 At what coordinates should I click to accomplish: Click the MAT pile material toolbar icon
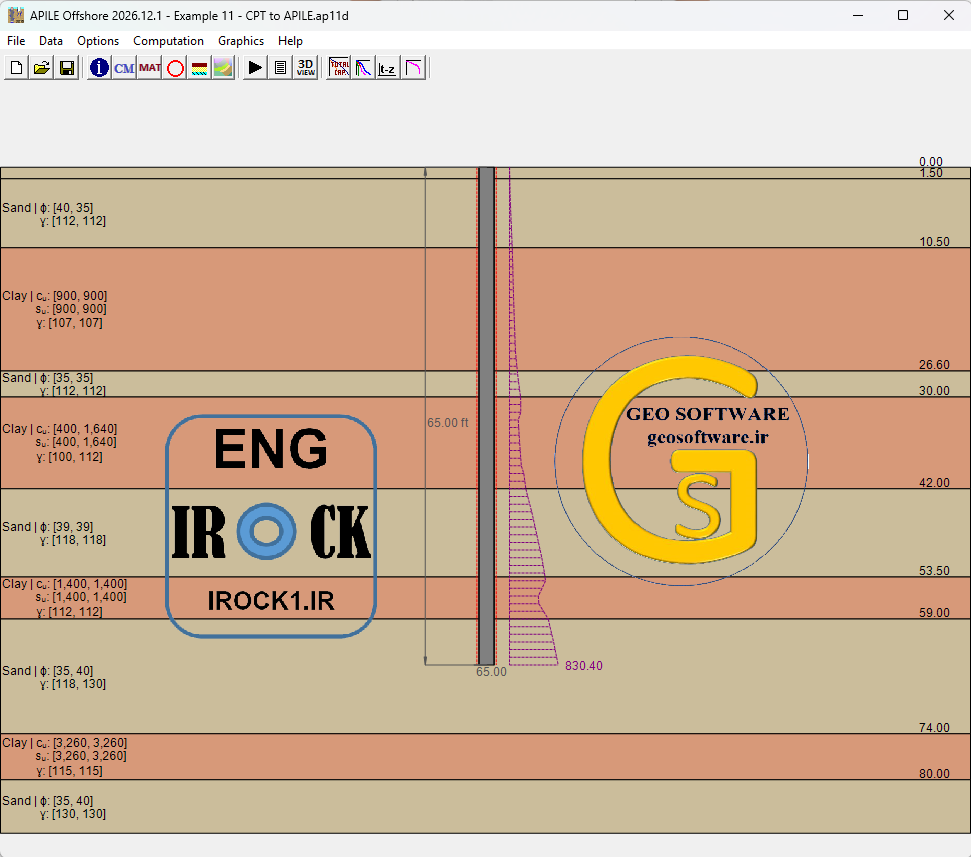[x=150, y=67]
